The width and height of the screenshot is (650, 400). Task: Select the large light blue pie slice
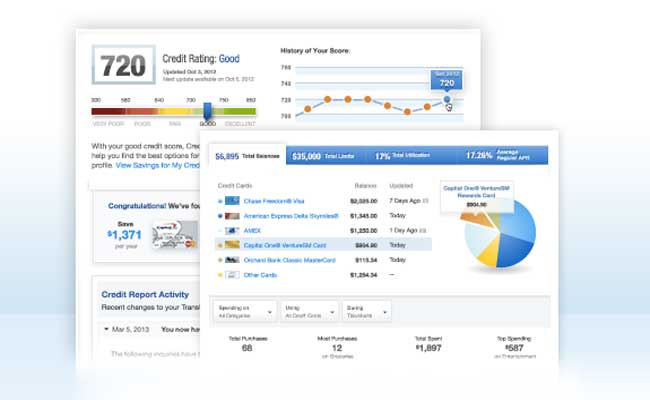[518, 220]
